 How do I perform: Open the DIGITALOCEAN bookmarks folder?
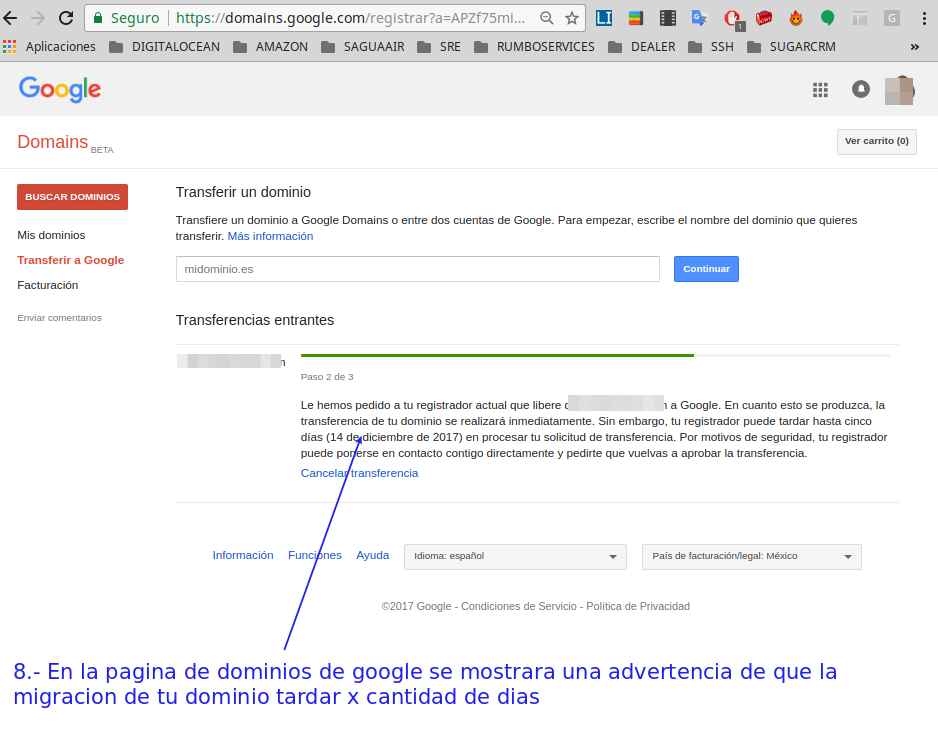(x=165, y=47)
